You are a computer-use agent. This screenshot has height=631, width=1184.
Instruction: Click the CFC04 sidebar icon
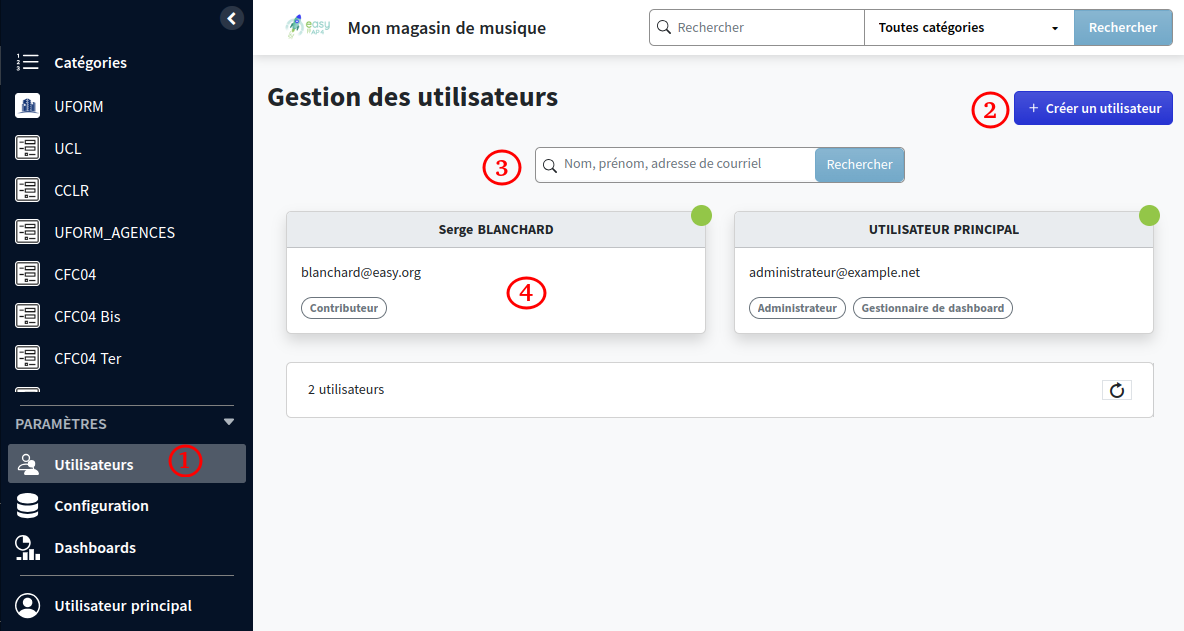(27, 273)
